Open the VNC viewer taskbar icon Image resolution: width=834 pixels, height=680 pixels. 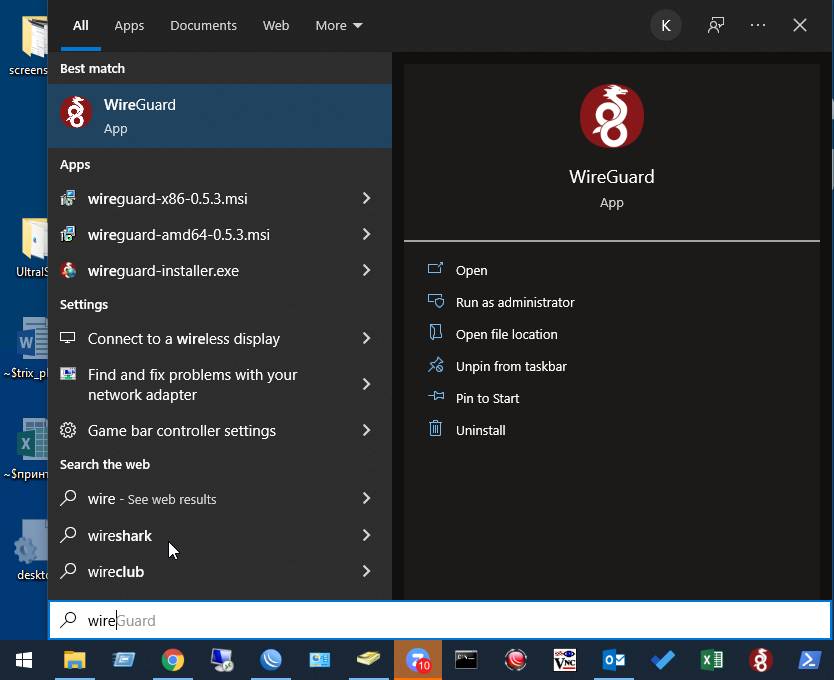pyautogui.click(x=564, y=660)
